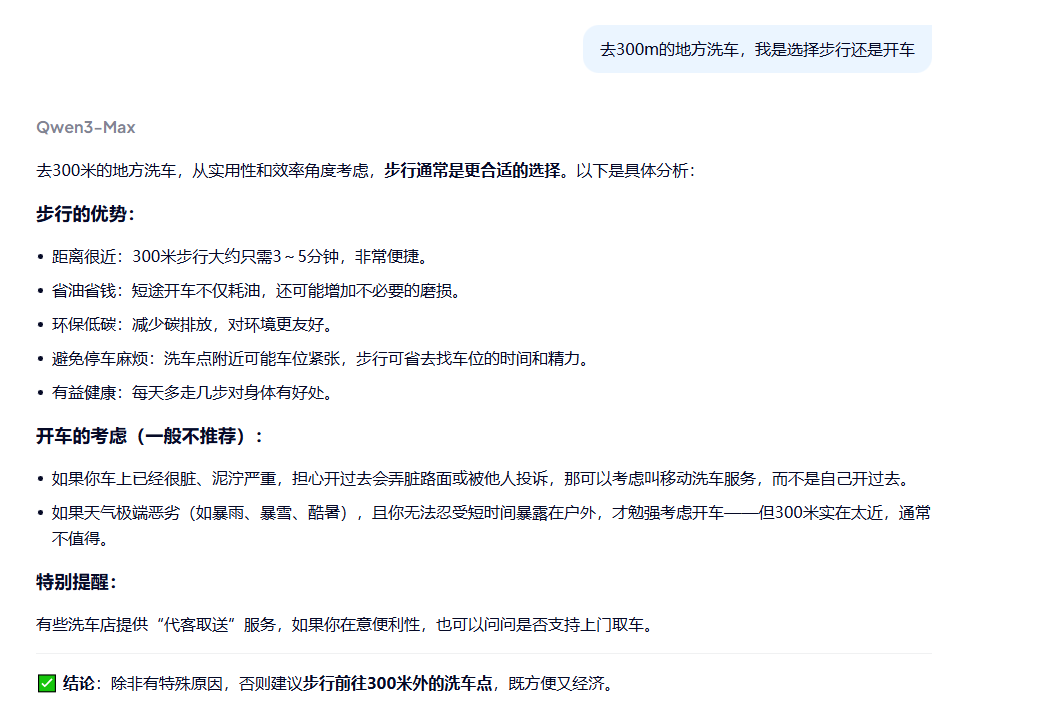The image size is (1041, 705).
Task: Click the Qwen3-Max model name label
Action: coord(86,128)
